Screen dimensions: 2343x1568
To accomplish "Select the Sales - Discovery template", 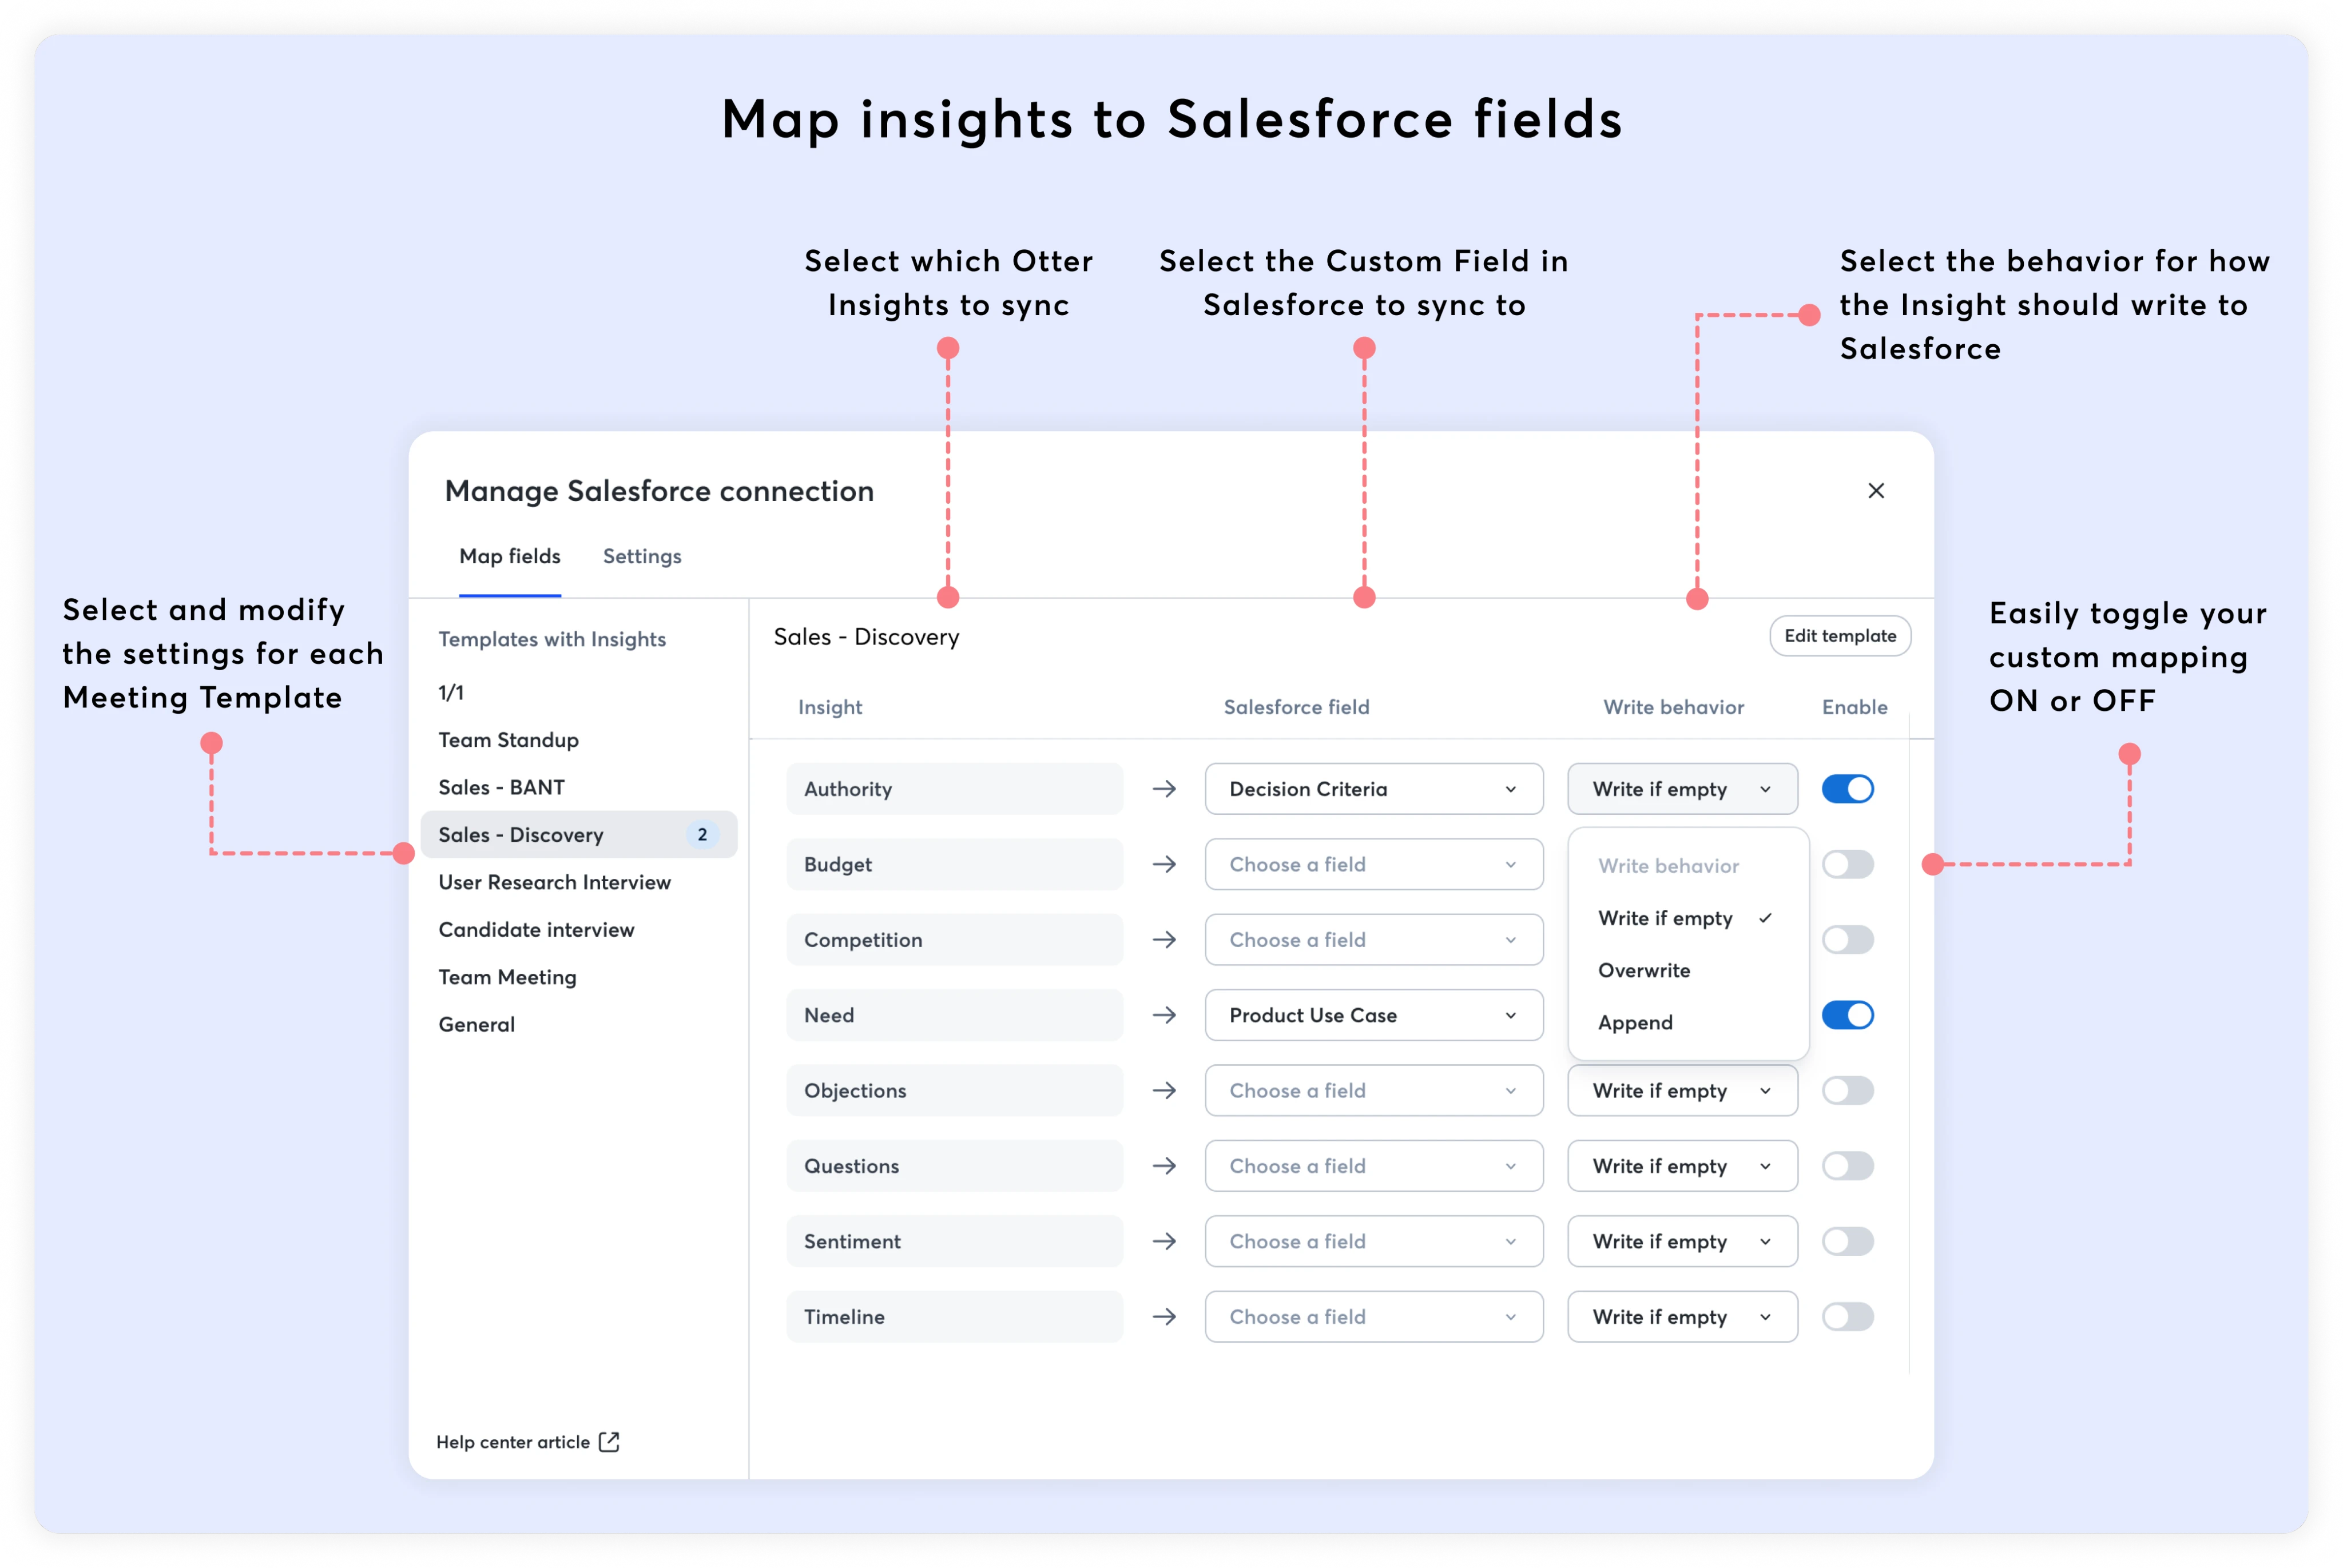I will coord(521,834).
